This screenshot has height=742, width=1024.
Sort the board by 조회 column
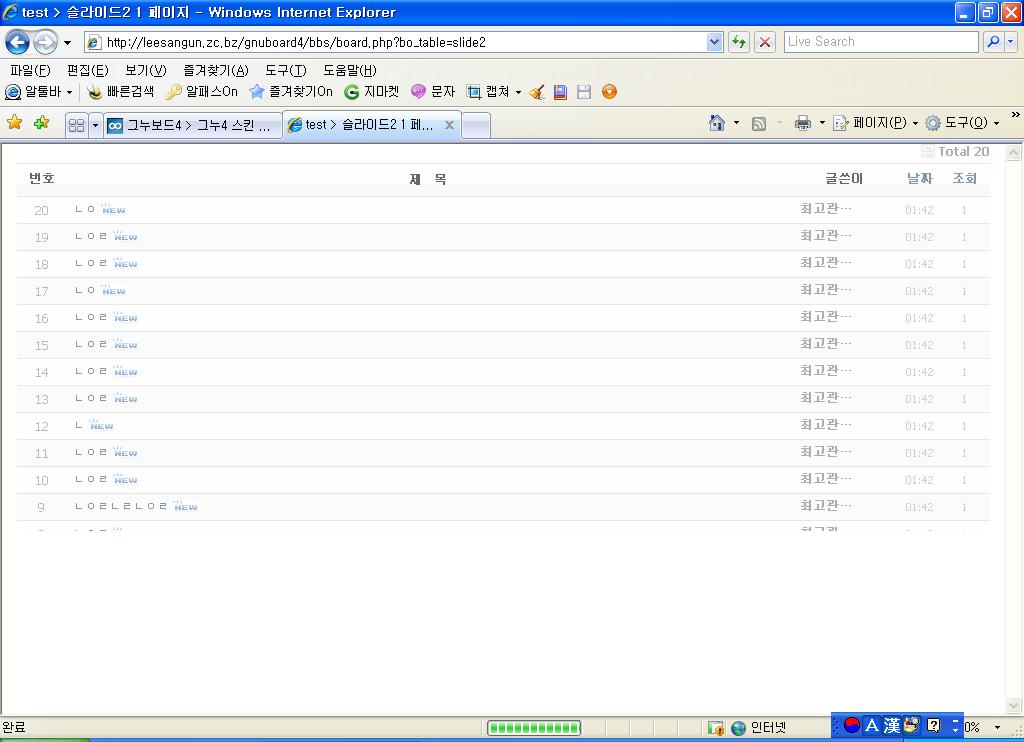click(964, 178)
